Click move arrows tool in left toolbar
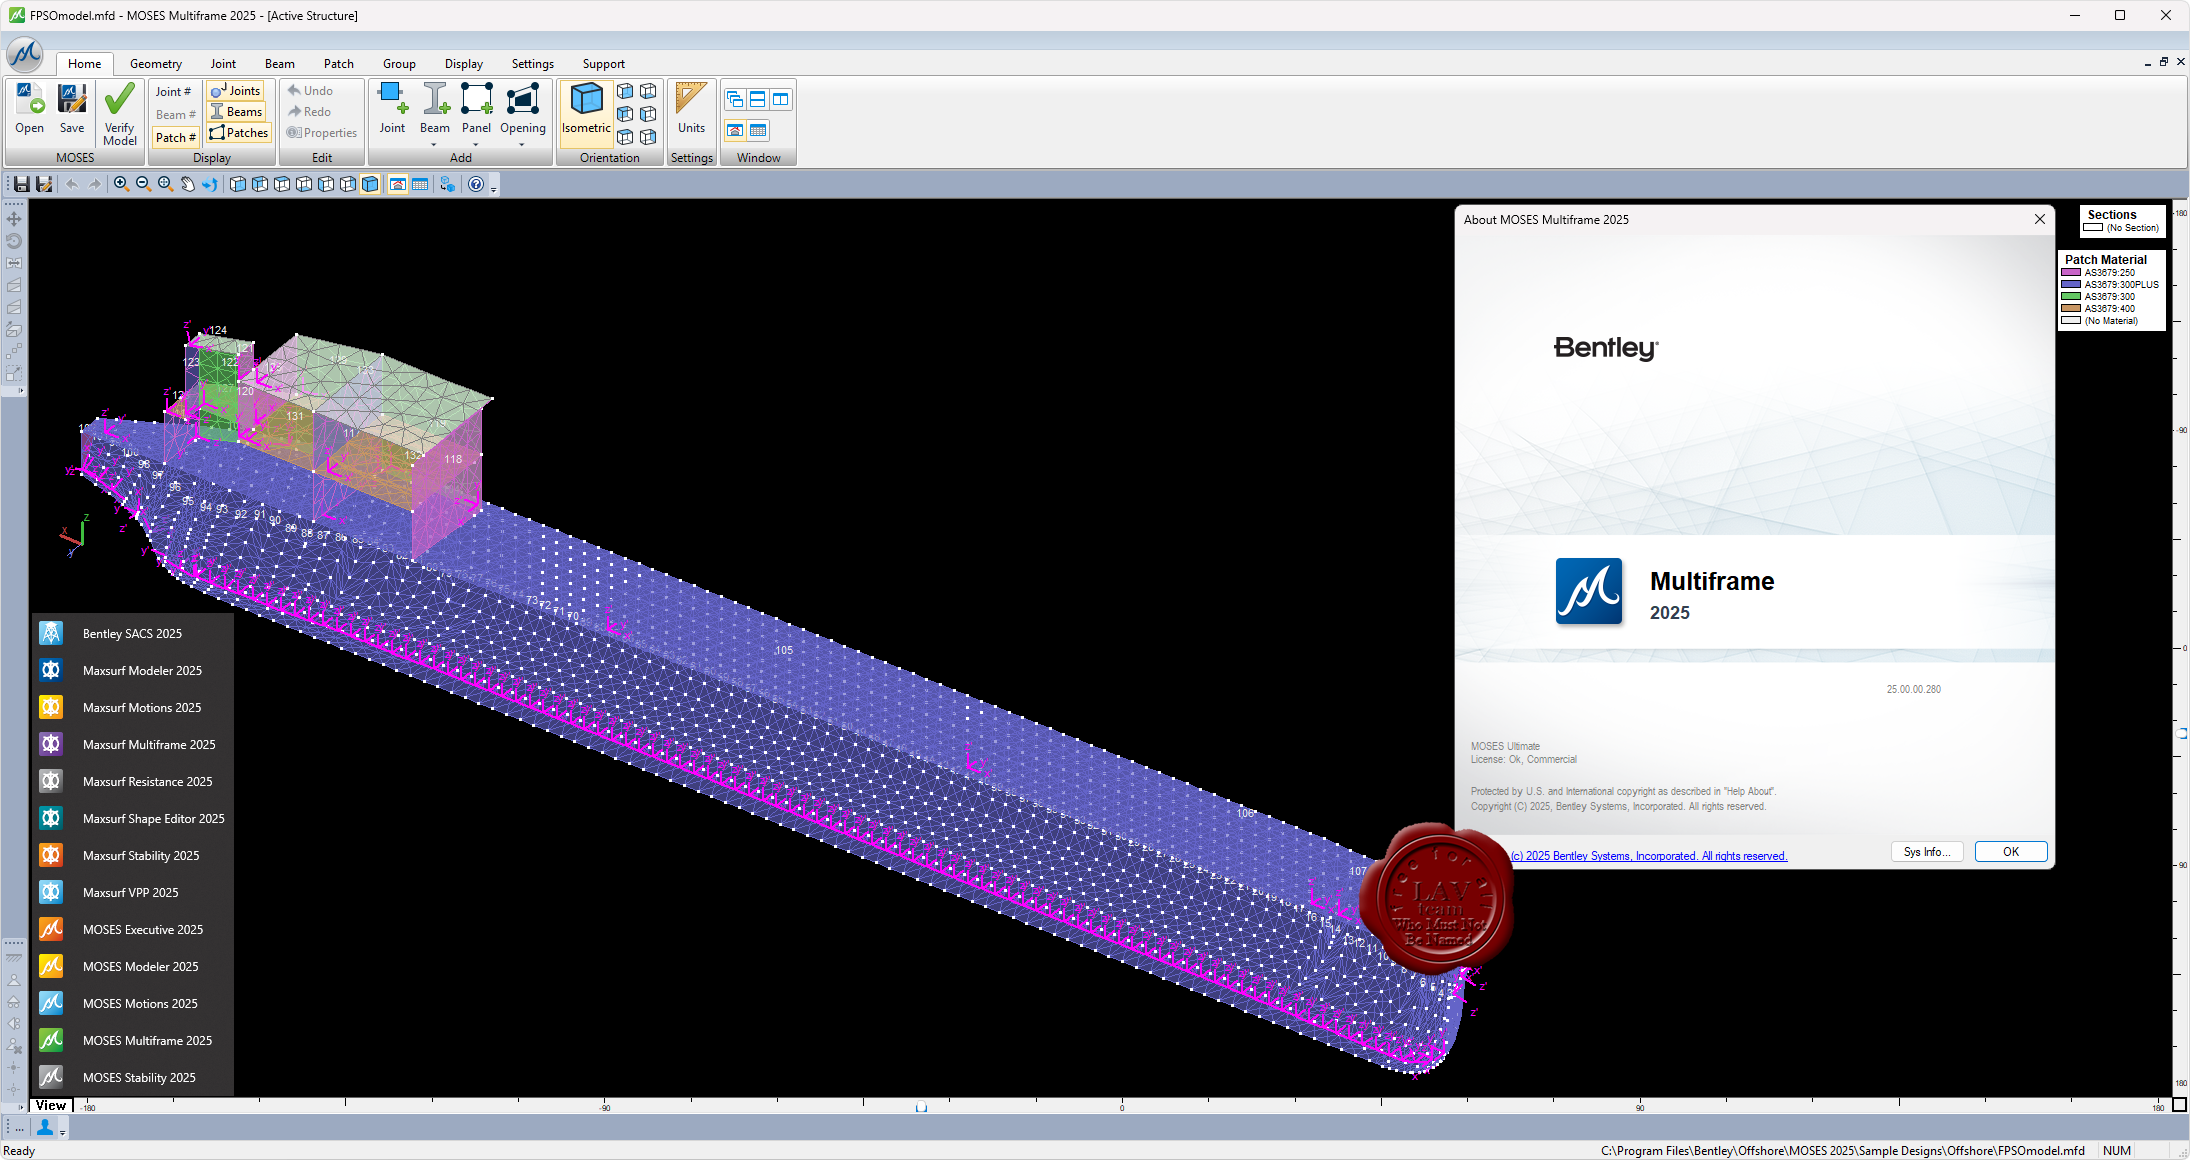This screenshot has width=2190, height=1160. (x=14, y=219)
